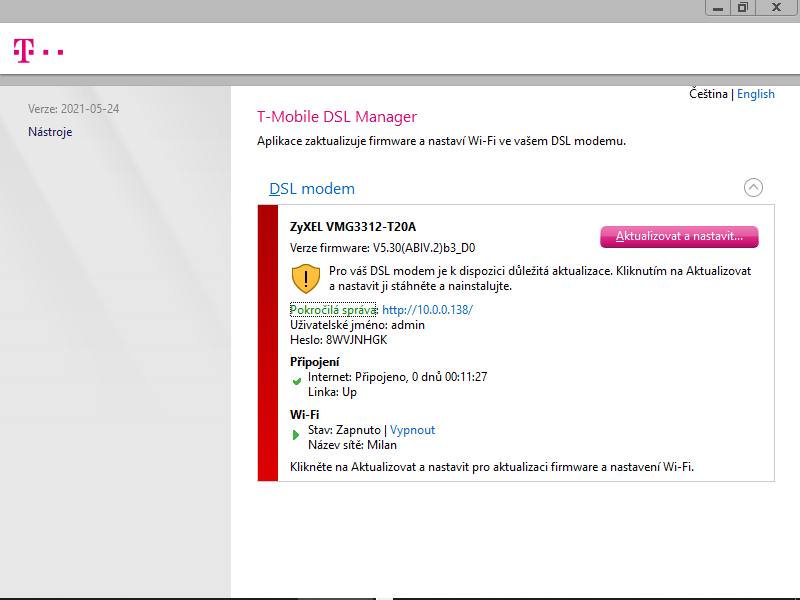Click Uživatelské jméno: admin line
The width and height of the screenshot is (800, 600).
[x=357, y=325]
